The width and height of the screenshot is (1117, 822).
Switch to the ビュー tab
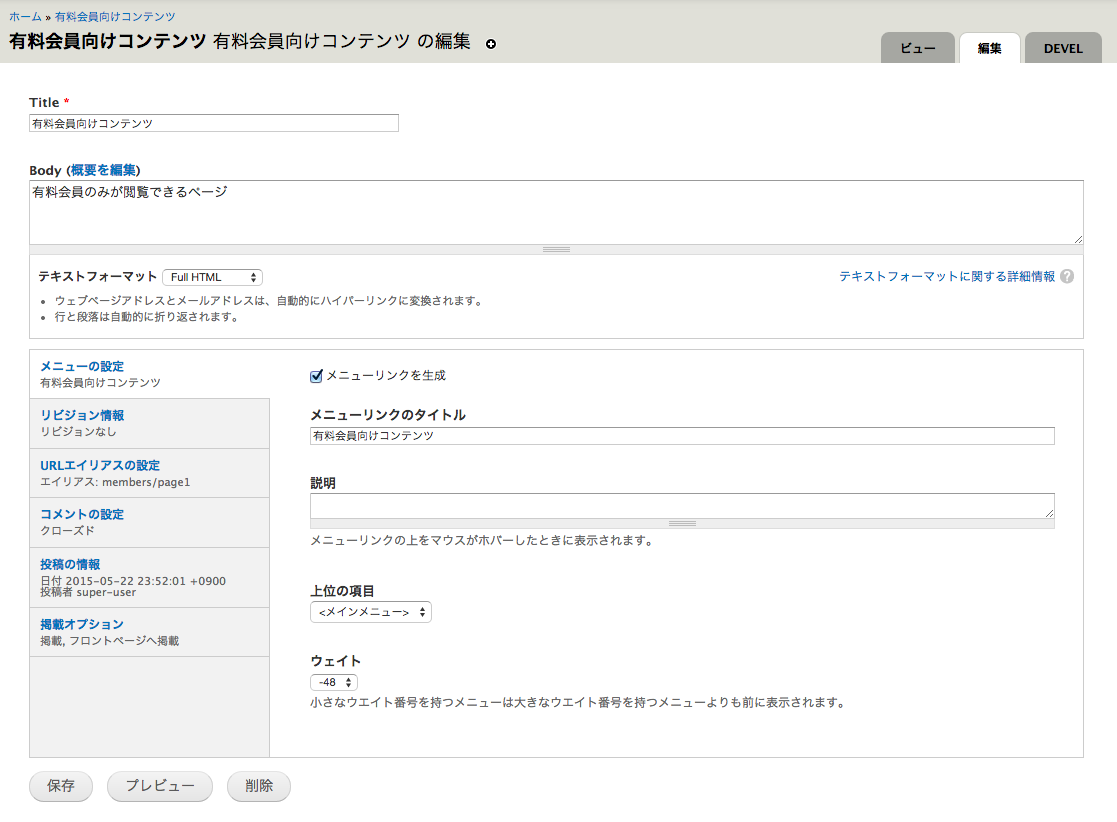pos(917,48)
